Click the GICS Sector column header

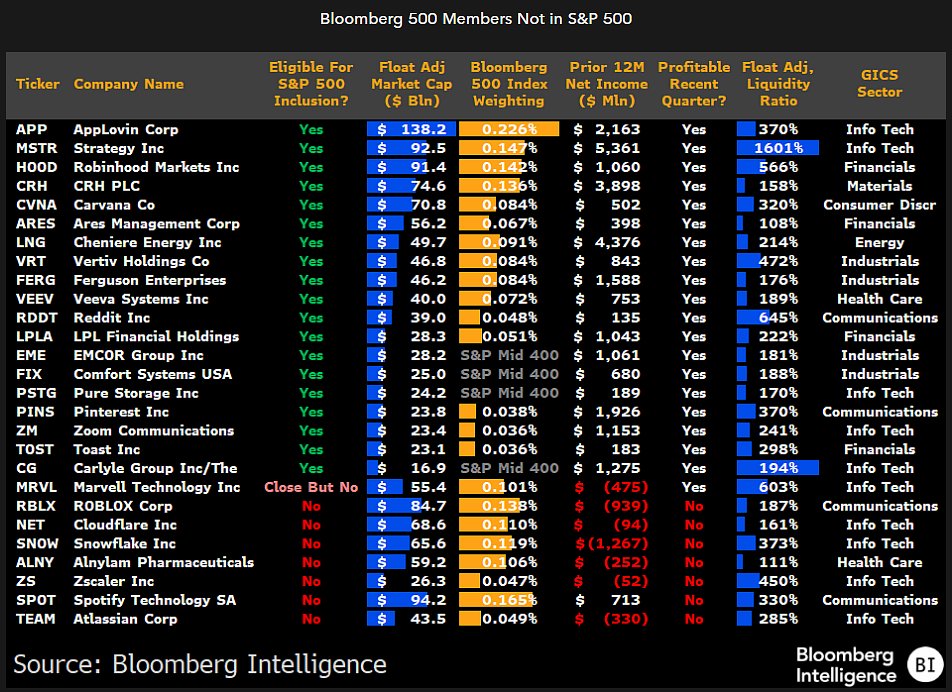point(879,84)
